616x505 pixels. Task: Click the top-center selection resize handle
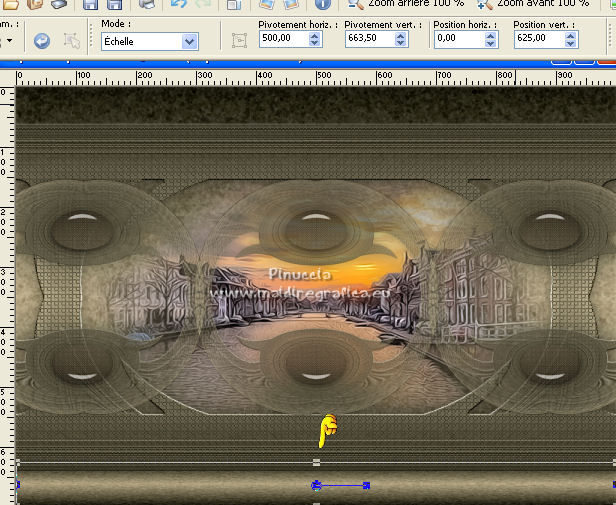pyautogui.click(x=317, y=462)
